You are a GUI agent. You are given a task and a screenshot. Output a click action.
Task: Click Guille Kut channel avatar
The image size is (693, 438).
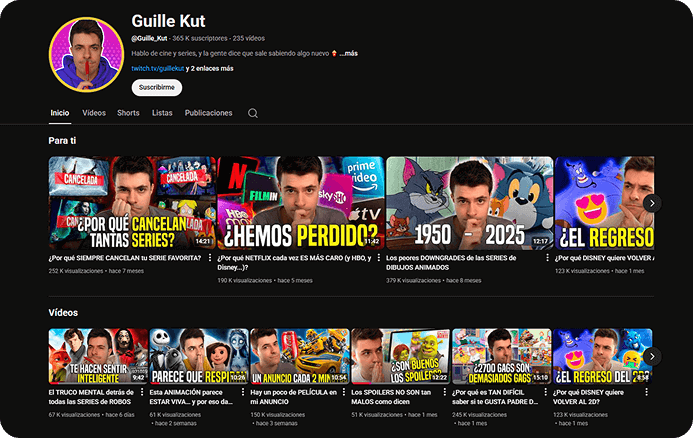pyautogui.click(x=84, y=53)
